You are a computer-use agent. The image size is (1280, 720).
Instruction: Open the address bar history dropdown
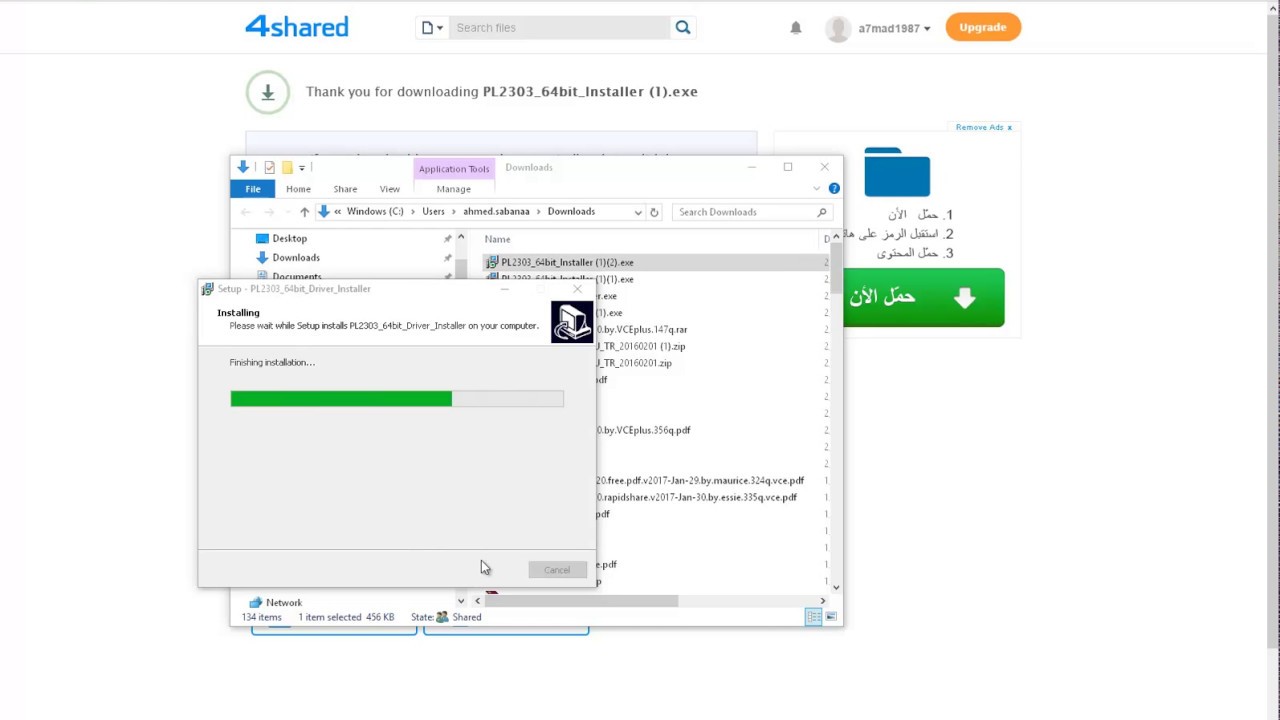tap(638, 212)
